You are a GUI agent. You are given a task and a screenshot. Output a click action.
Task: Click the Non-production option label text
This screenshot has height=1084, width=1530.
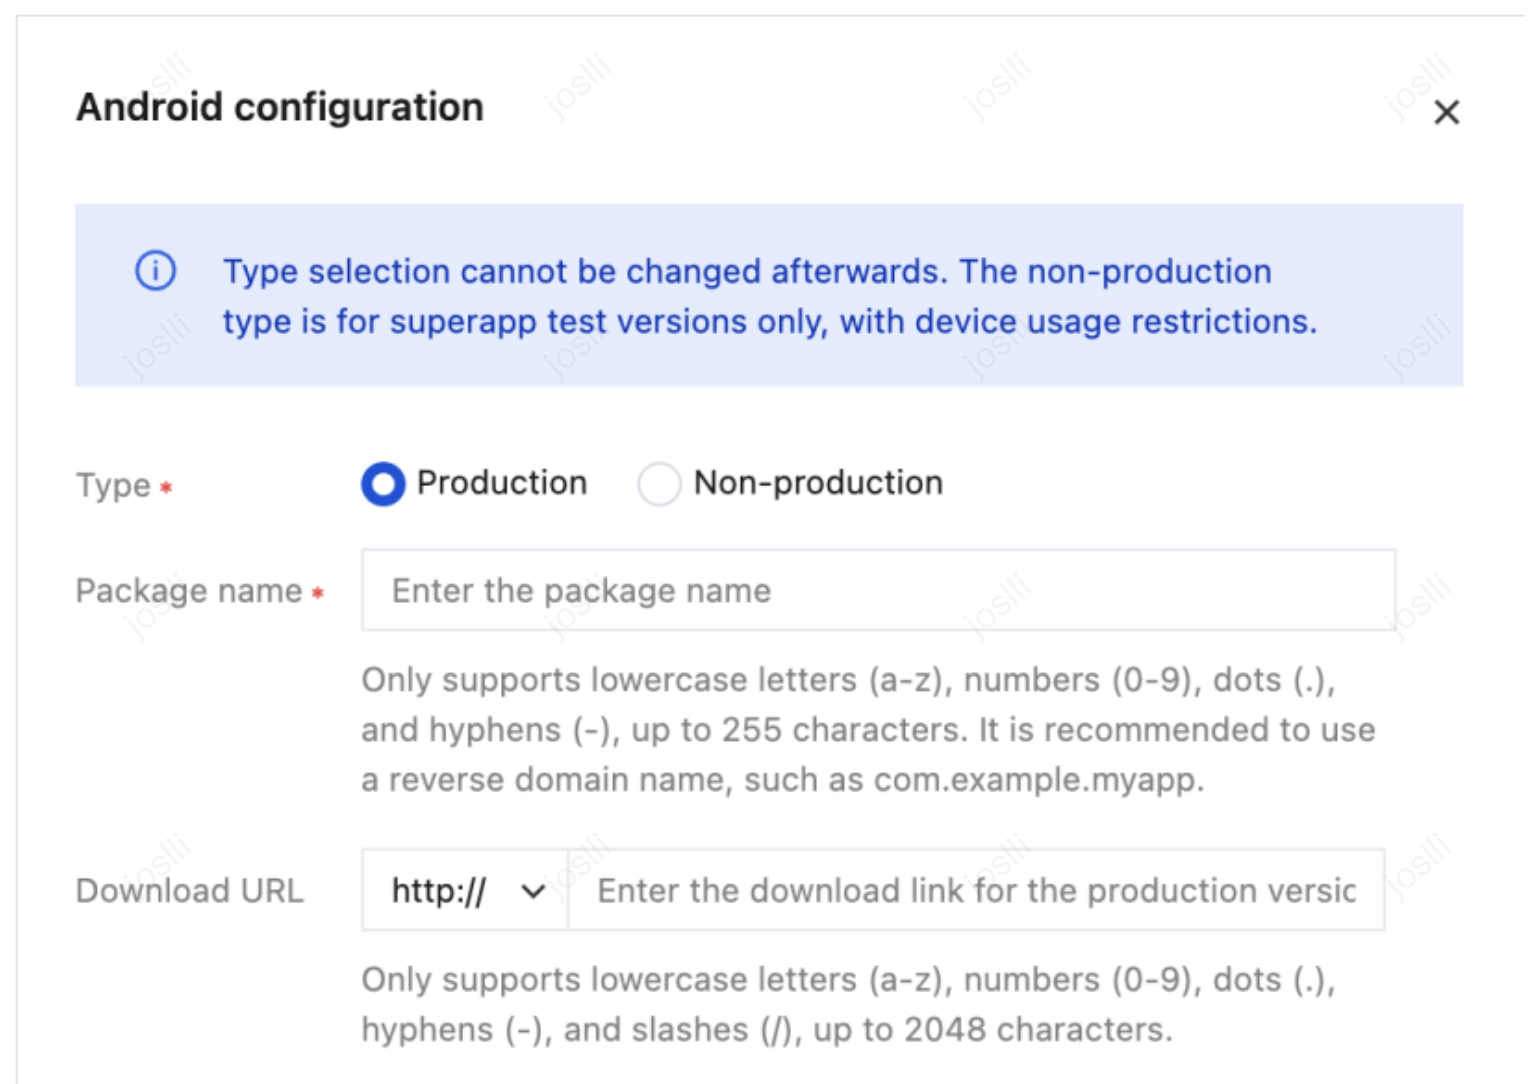tap(818, 483)
